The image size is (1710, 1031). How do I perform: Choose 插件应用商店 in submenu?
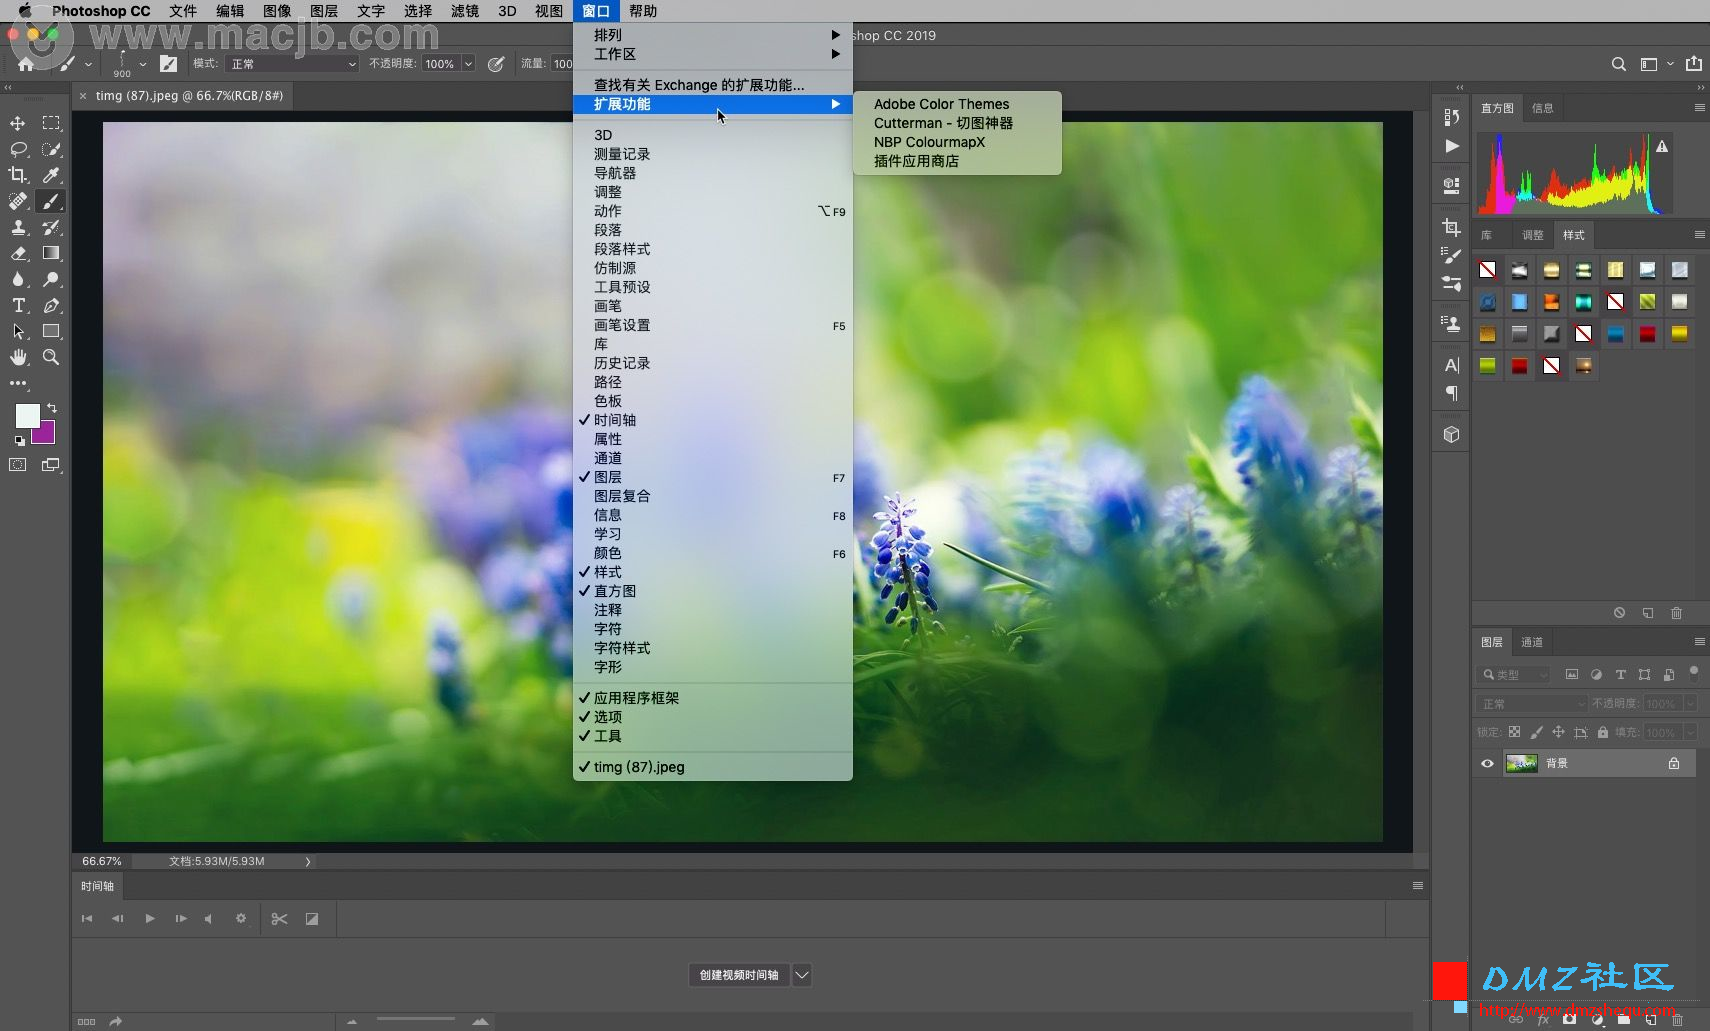coord(957,161)
